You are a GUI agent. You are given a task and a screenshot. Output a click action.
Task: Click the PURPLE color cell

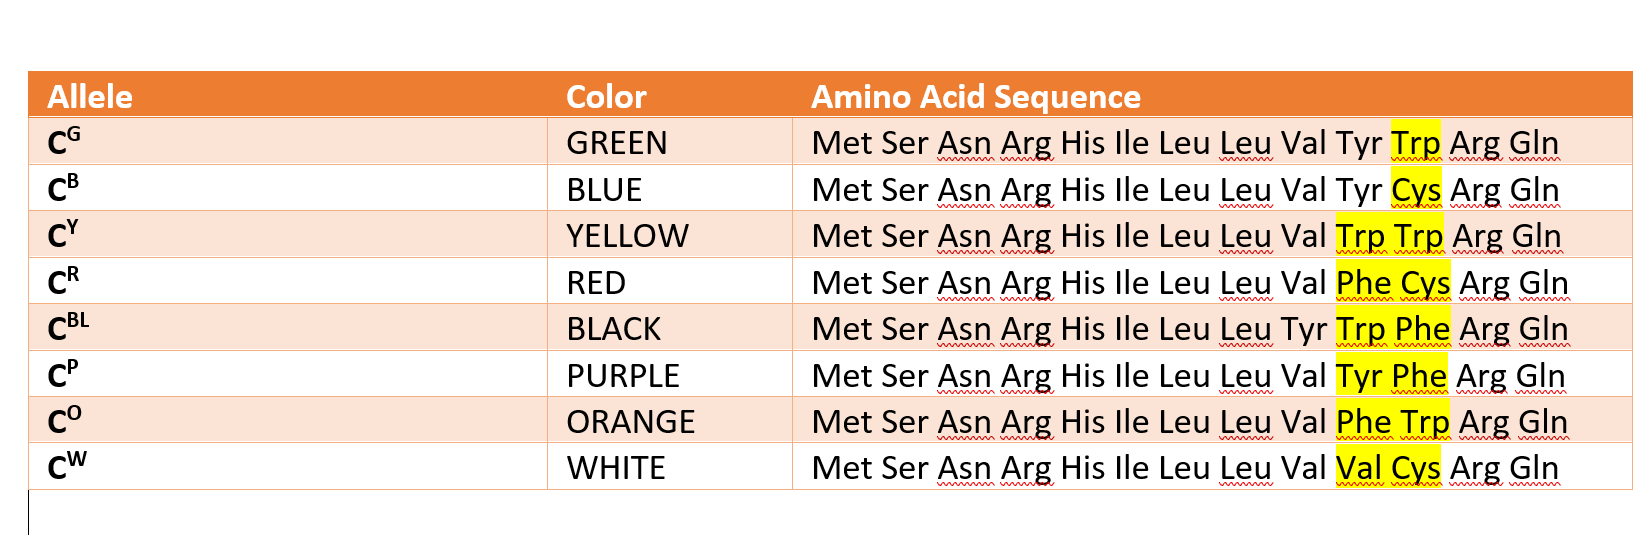point(623,376)
